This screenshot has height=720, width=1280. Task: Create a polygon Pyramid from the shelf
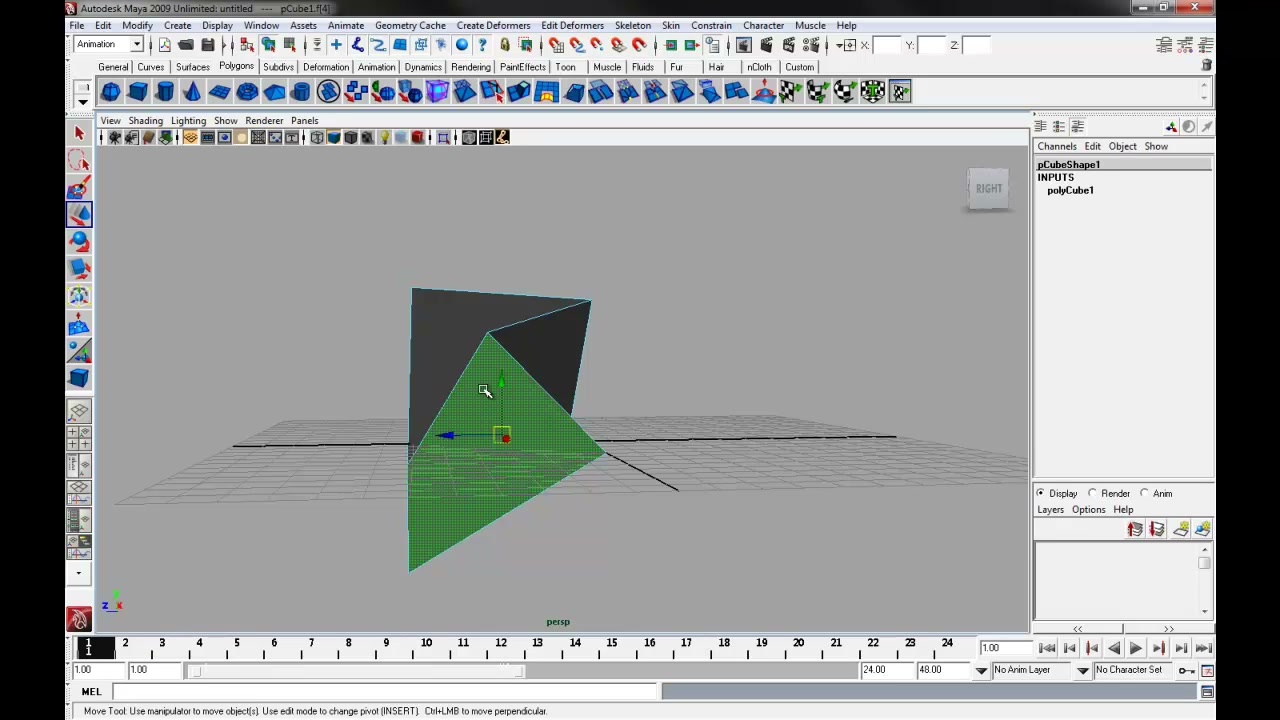(x=274, y=92)
